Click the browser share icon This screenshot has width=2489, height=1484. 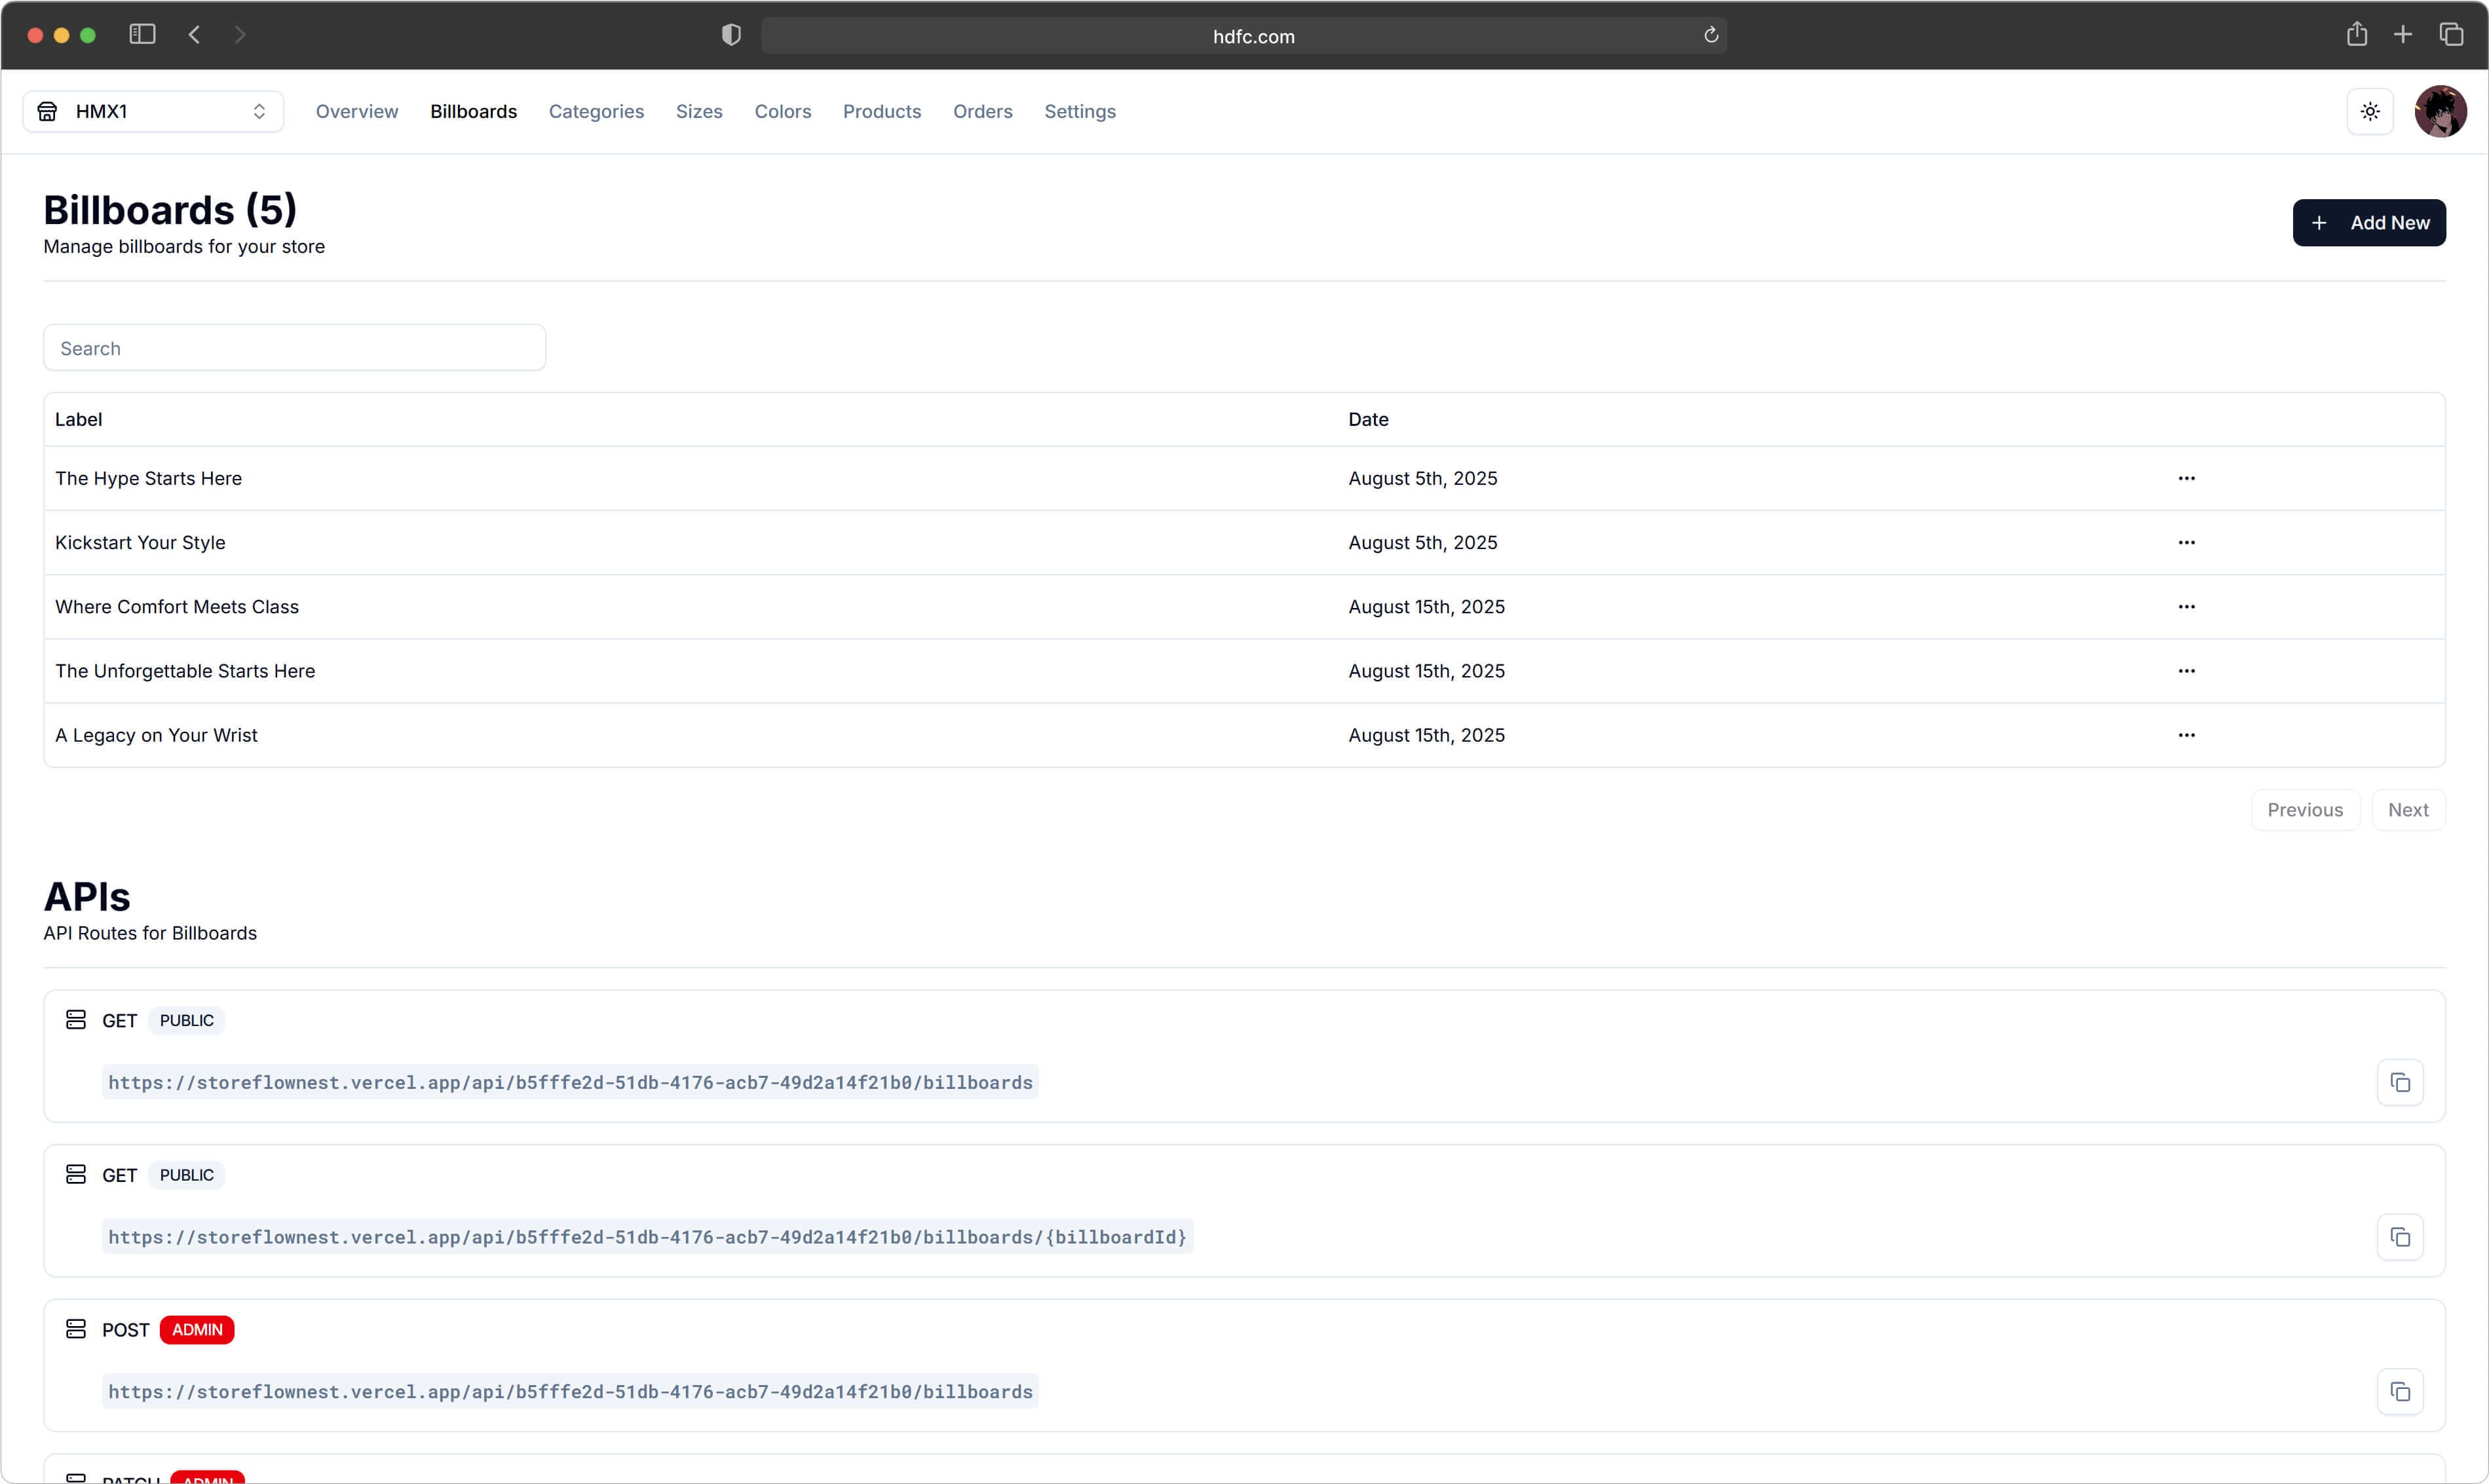click(x=2357, y=34)
